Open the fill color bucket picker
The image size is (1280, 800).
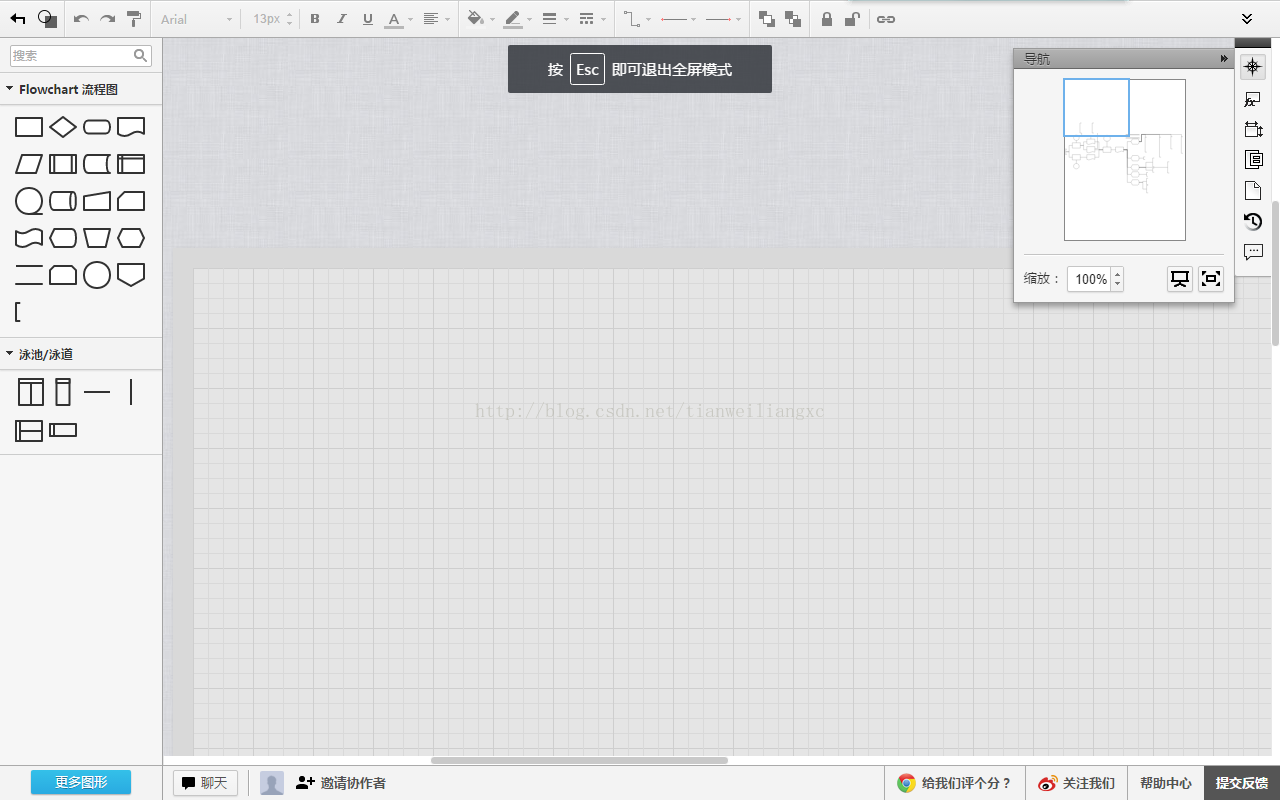[x=481, y=19]
